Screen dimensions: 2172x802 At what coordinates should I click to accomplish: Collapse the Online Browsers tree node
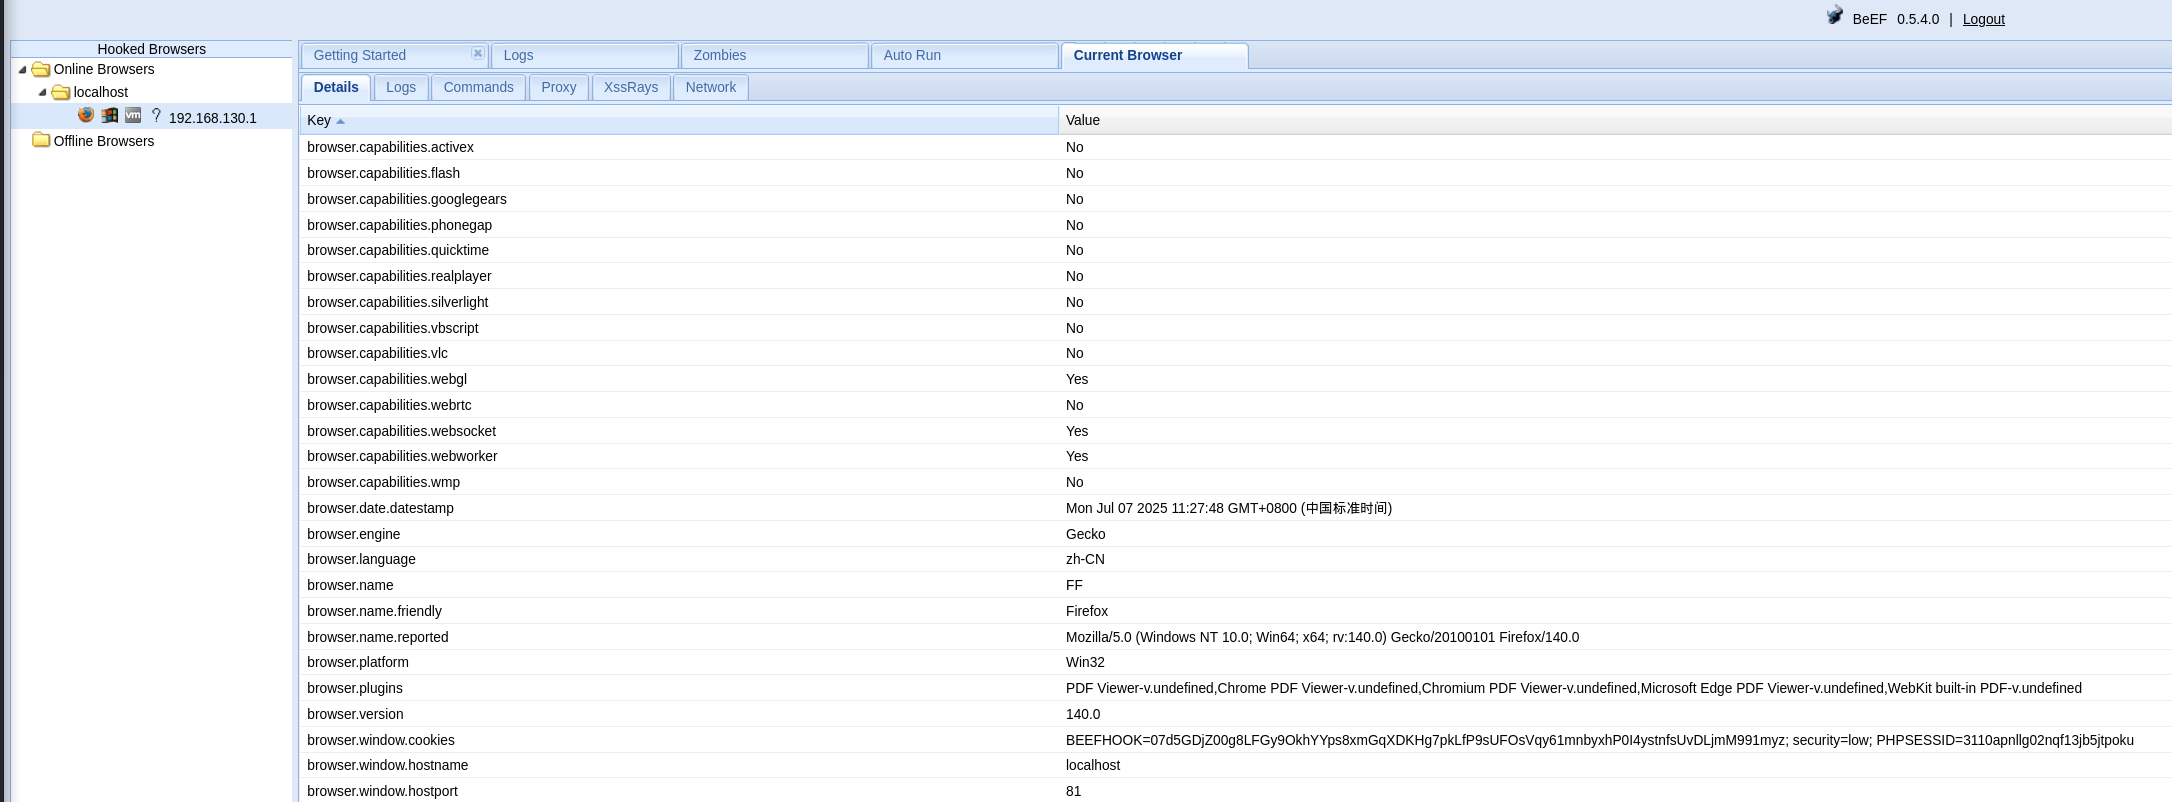coord(22,70)
